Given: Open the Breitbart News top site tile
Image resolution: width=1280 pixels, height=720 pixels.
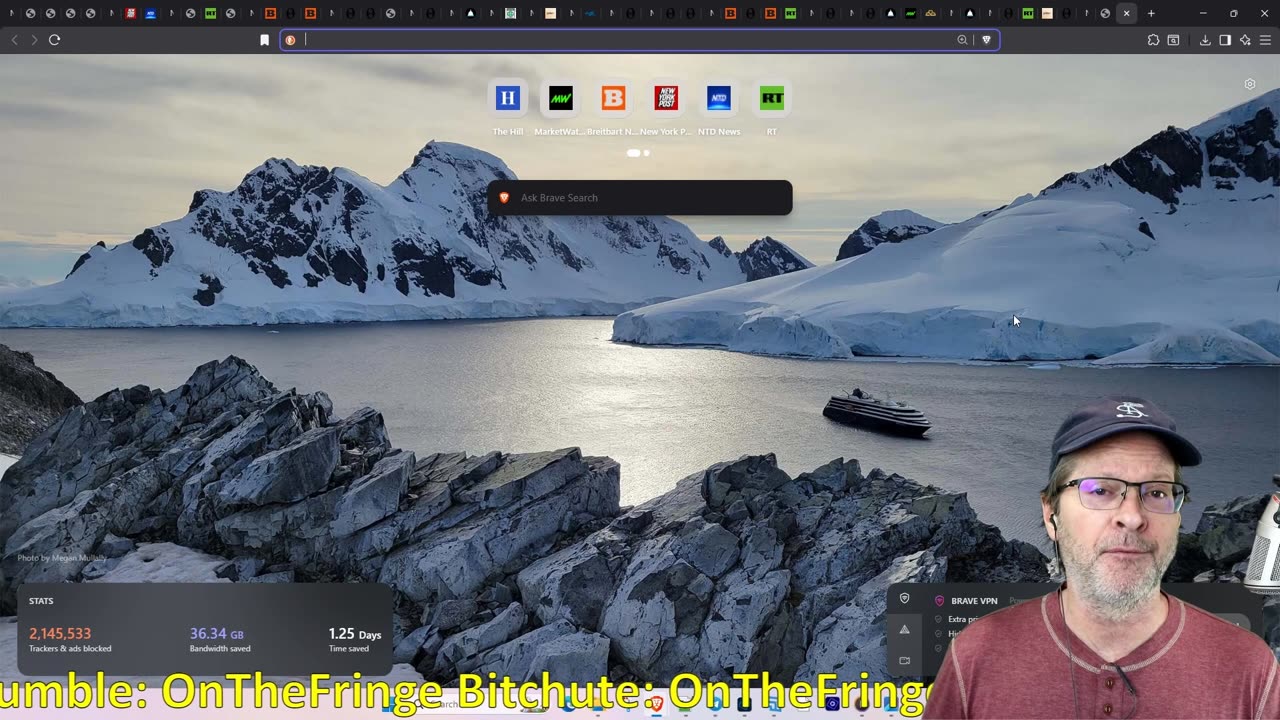Looking at the screenshot, I should pos(613,98).
